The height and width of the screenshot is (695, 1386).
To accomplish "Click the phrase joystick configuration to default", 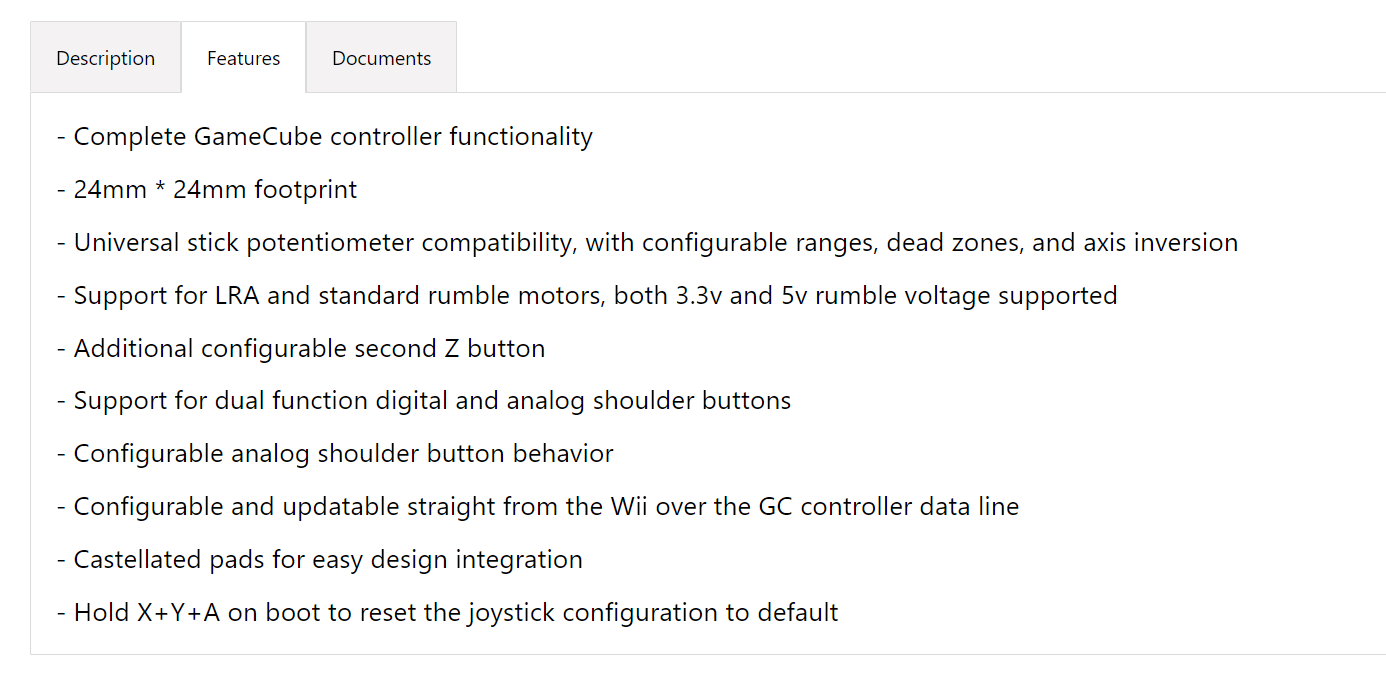I will point(652,613).
